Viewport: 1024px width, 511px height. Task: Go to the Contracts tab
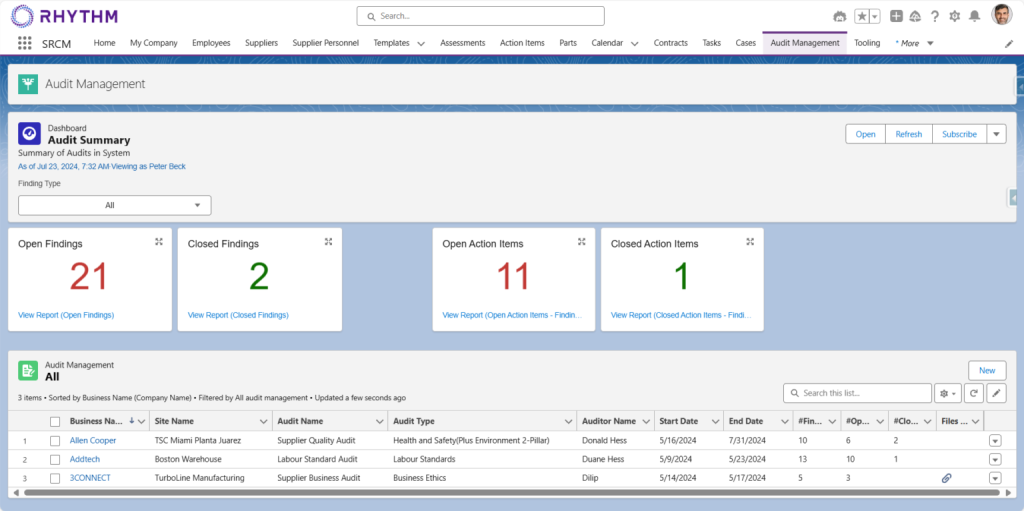pyautogui.click(x=670, y=43)
